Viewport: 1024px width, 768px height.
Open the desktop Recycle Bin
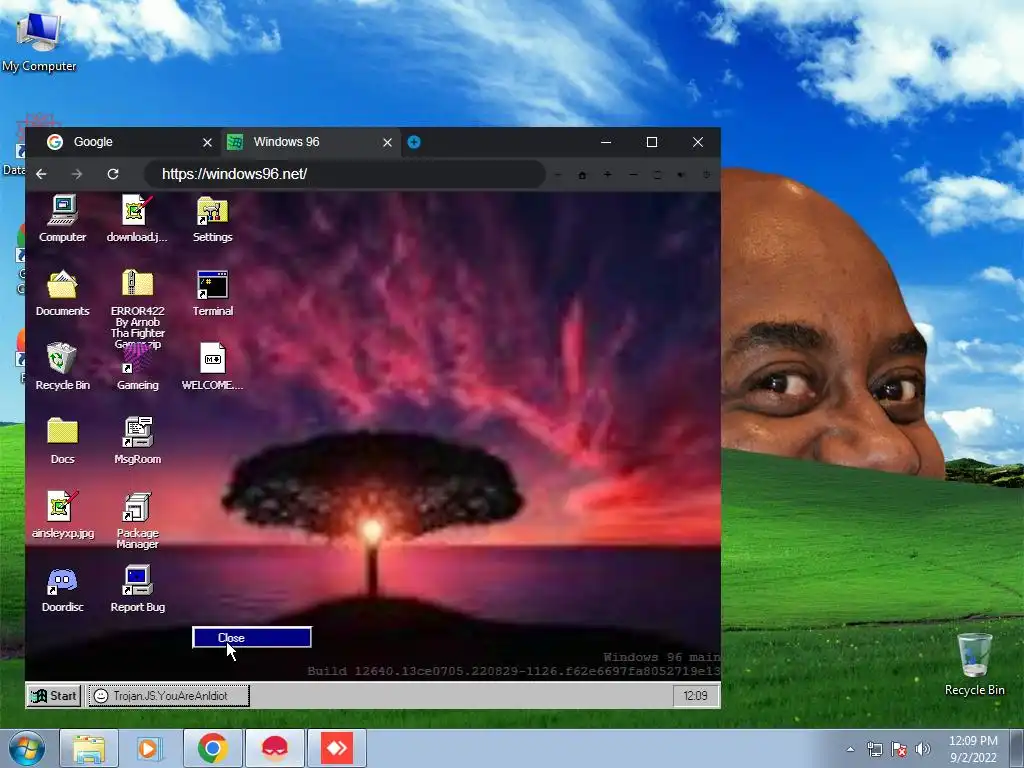click(x=974, y=664)
